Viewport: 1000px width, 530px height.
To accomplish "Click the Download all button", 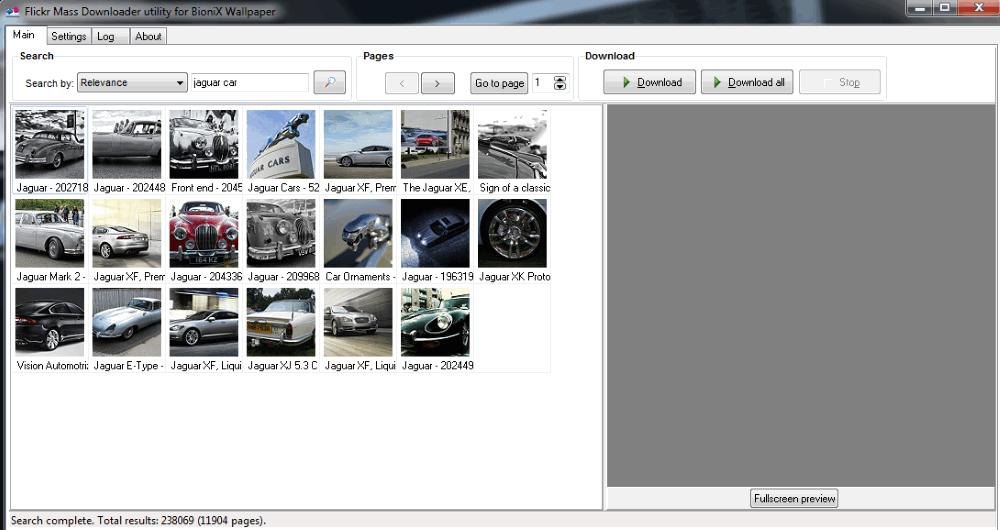I will [x=747, y=82].
